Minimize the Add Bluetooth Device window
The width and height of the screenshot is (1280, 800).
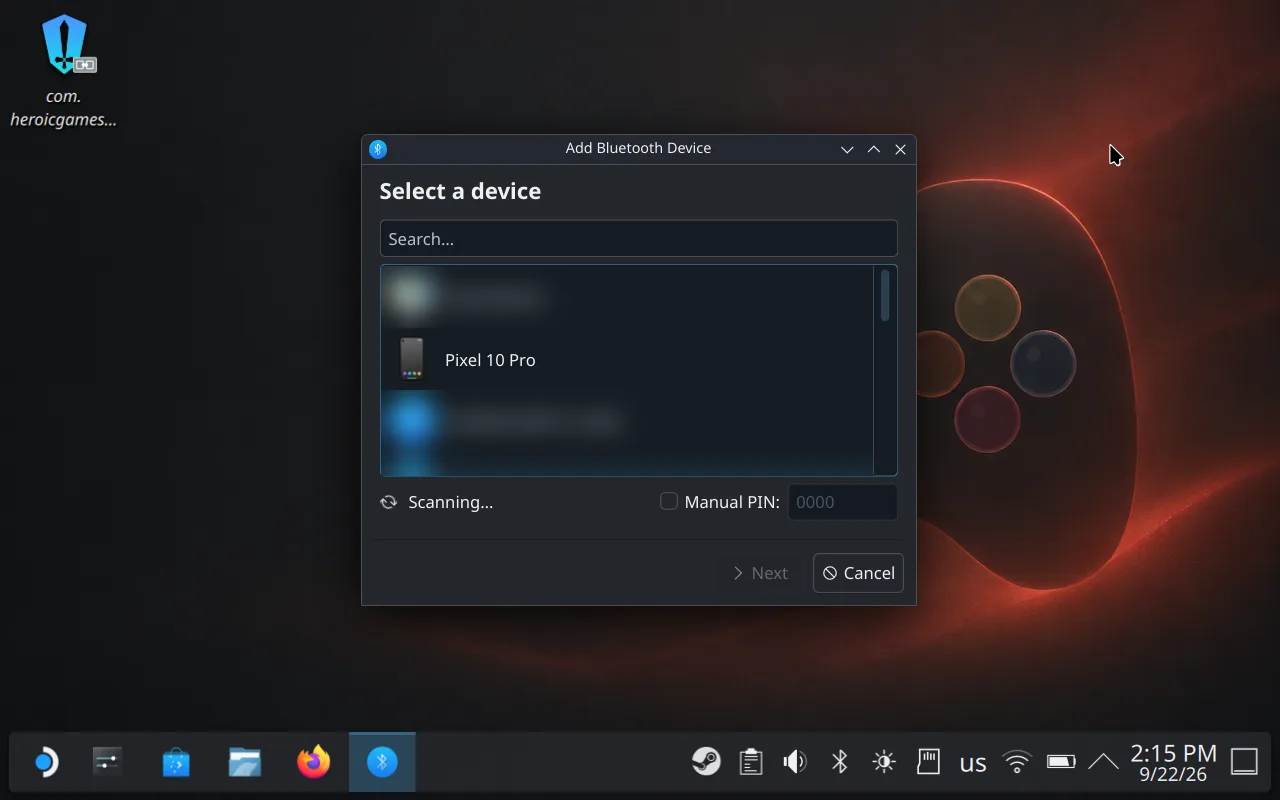point(847,149)
